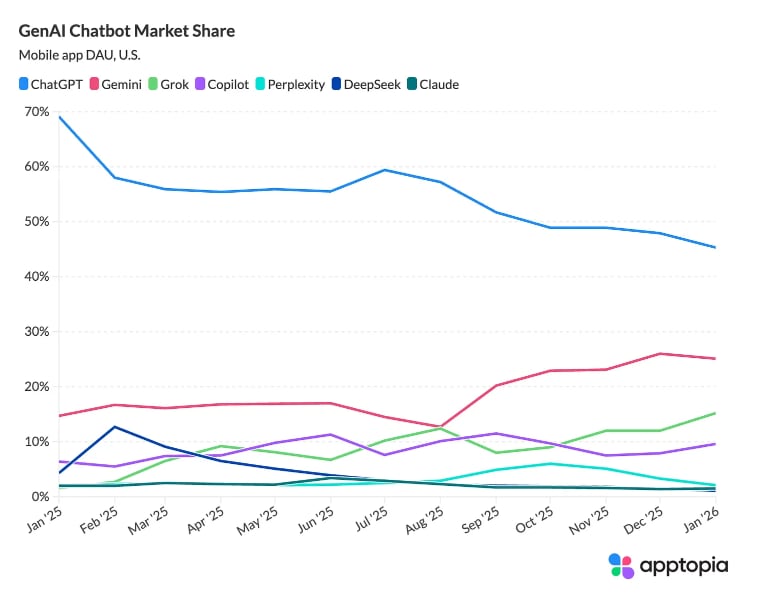Click the Apptopia logo icon
Image resolution: width=759 pixels, height=593 pixels.
pyautogui.click(x=621, y=566)
